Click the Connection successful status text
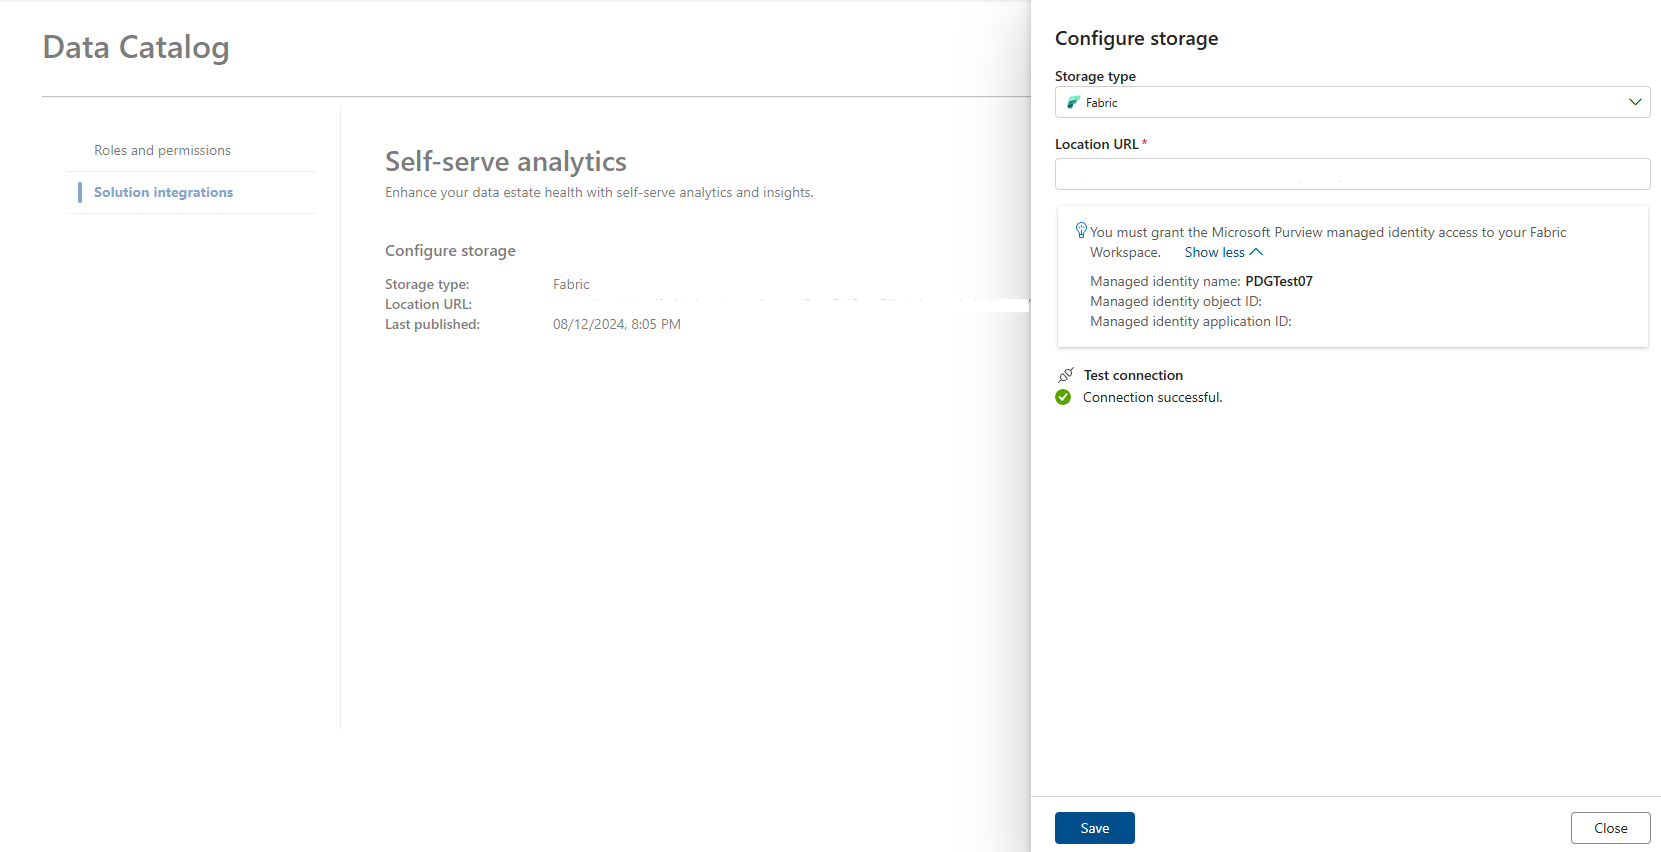 click(1152, 397)
